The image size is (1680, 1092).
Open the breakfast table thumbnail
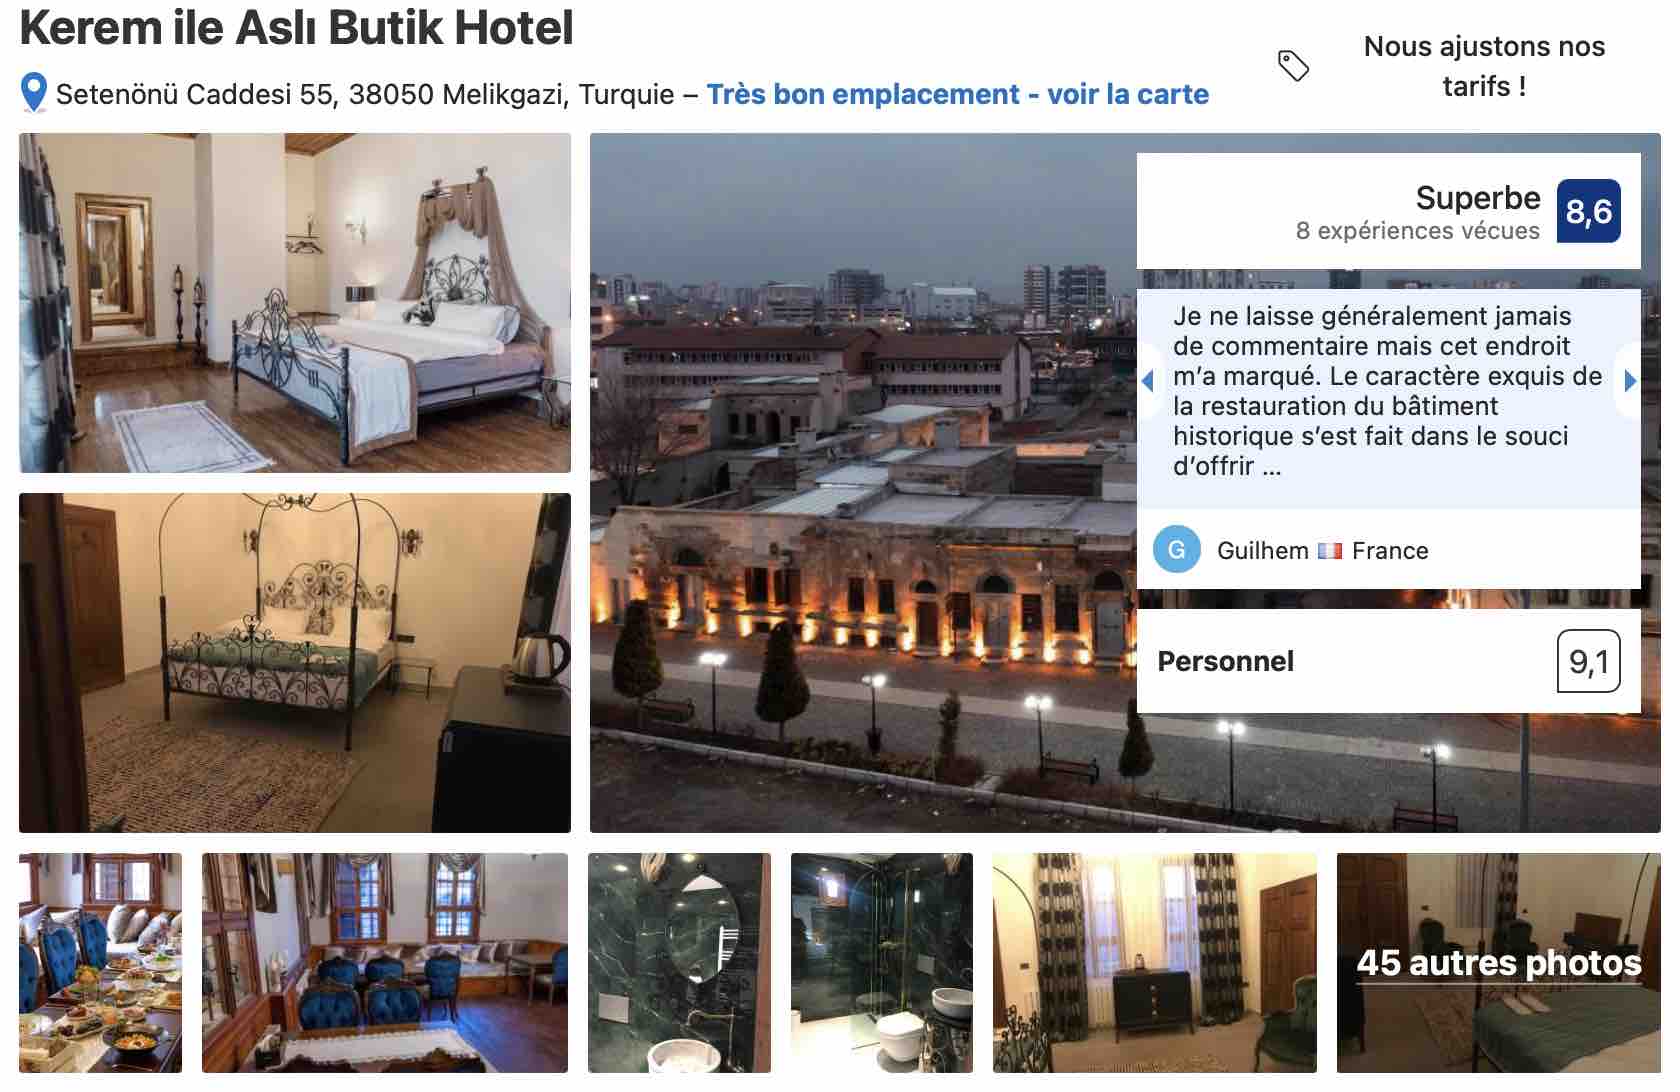(x=101, y=963)
